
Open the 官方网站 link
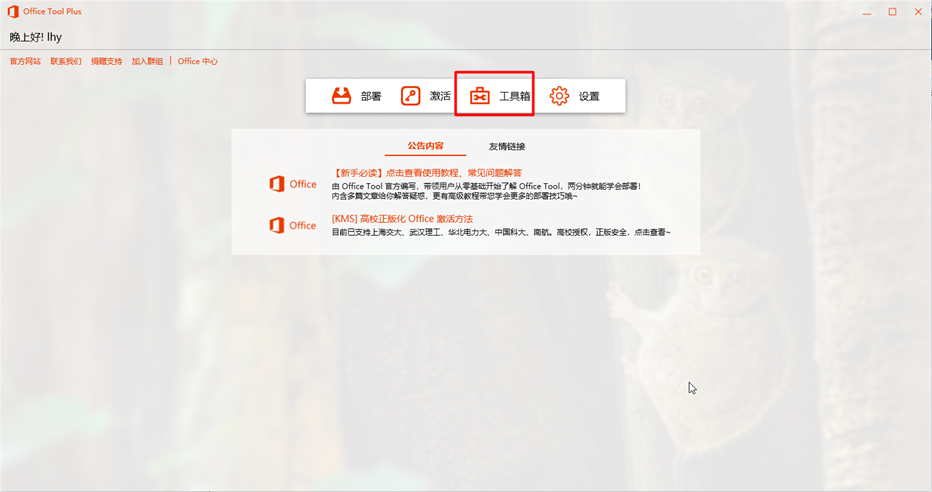(25, 61)
